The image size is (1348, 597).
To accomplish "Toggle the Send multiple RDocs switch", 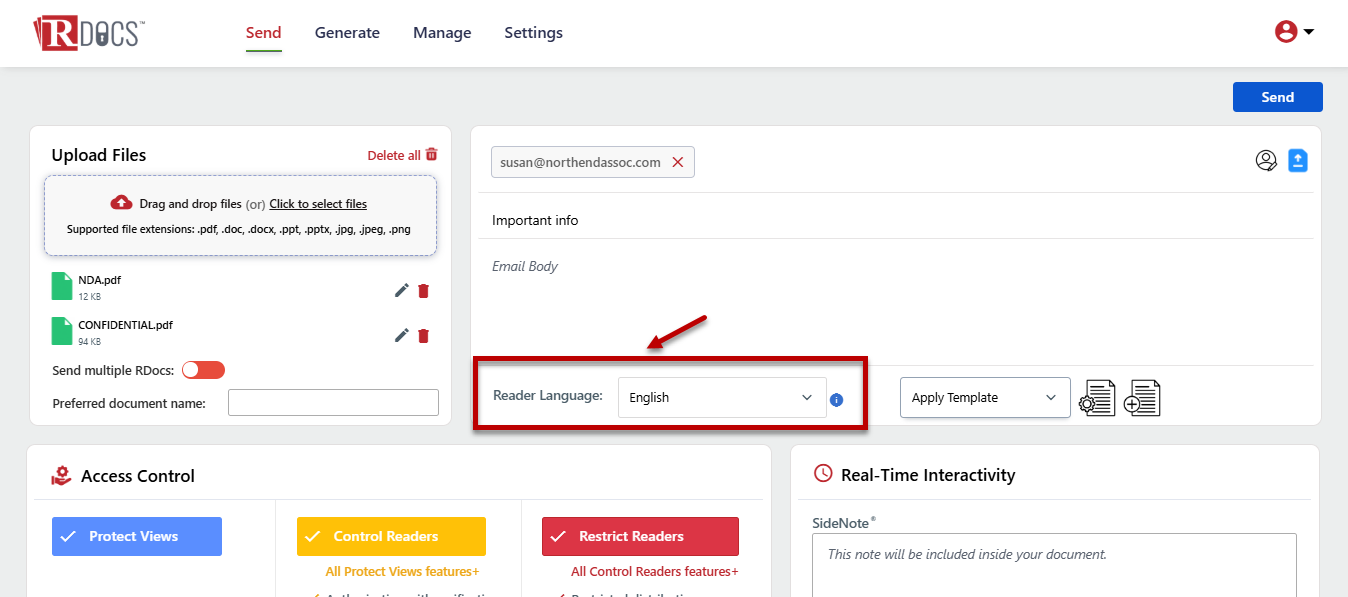I will point(203,370).
